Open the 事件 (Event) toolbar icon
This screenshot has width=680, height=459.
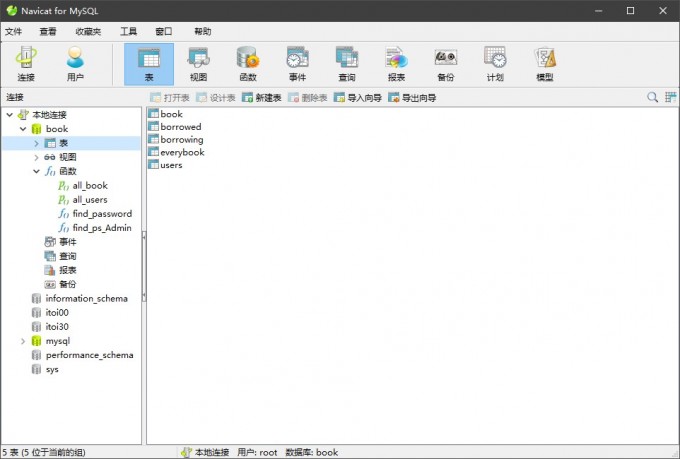pos(298,64)
